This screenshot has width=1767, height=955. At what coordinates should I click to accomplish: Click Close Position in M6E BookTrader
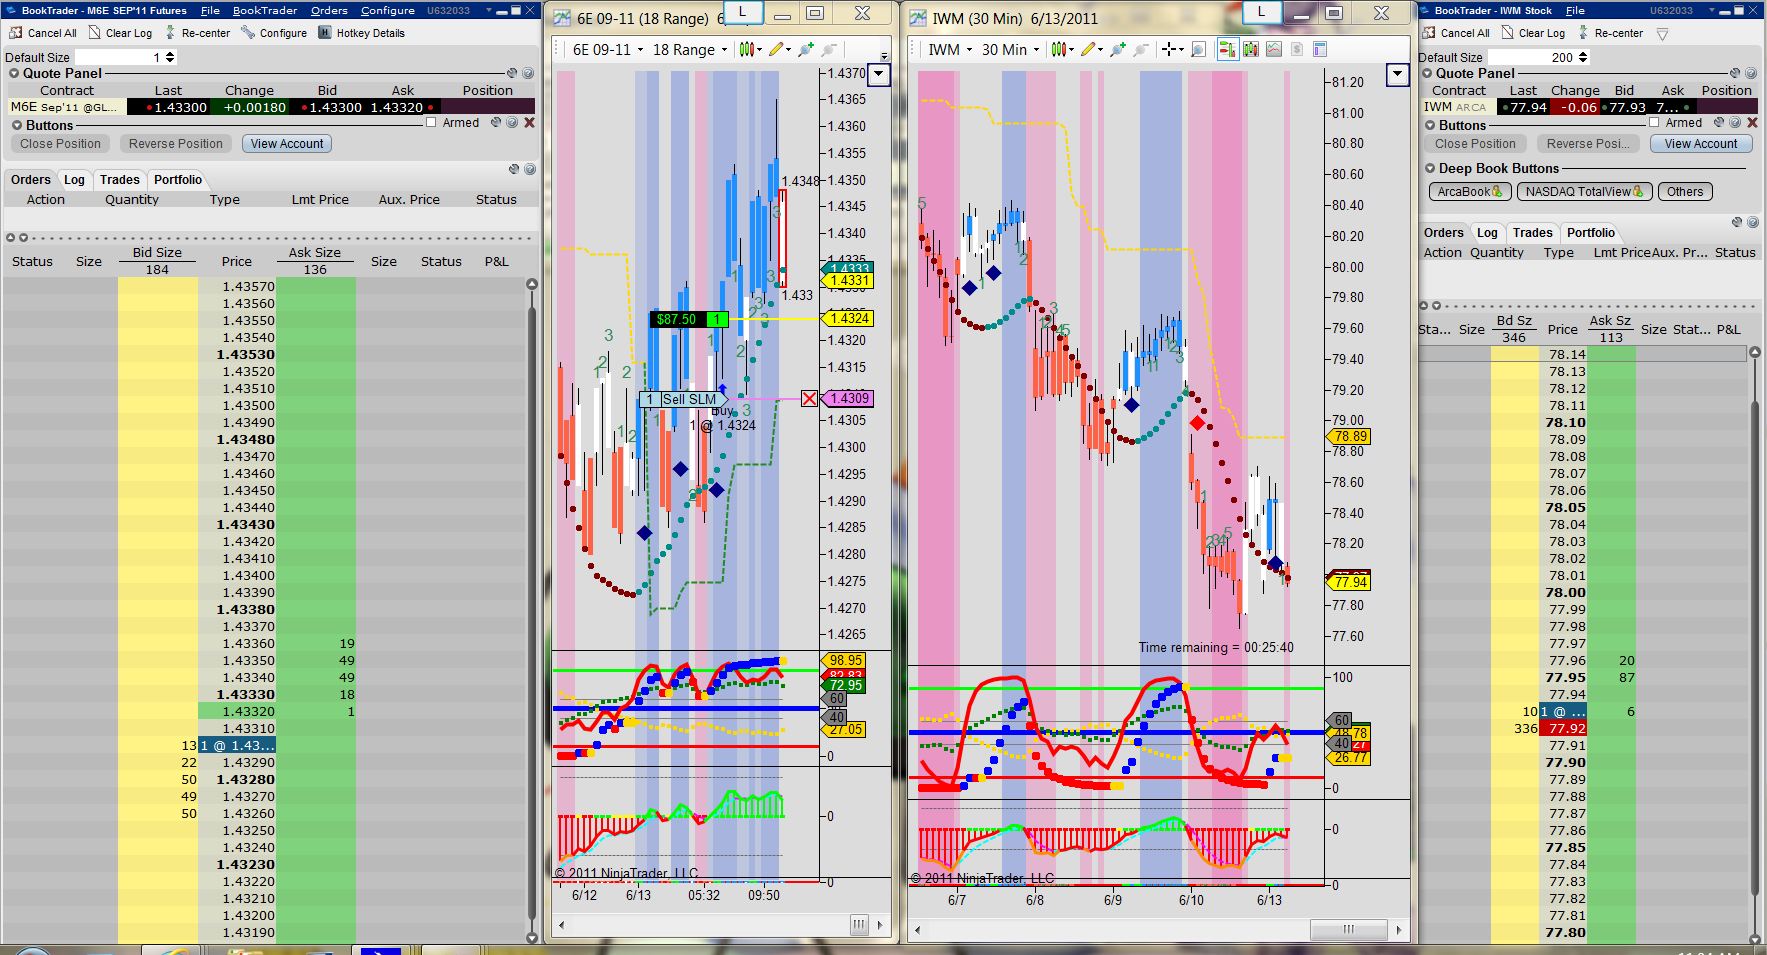point(61,144)
